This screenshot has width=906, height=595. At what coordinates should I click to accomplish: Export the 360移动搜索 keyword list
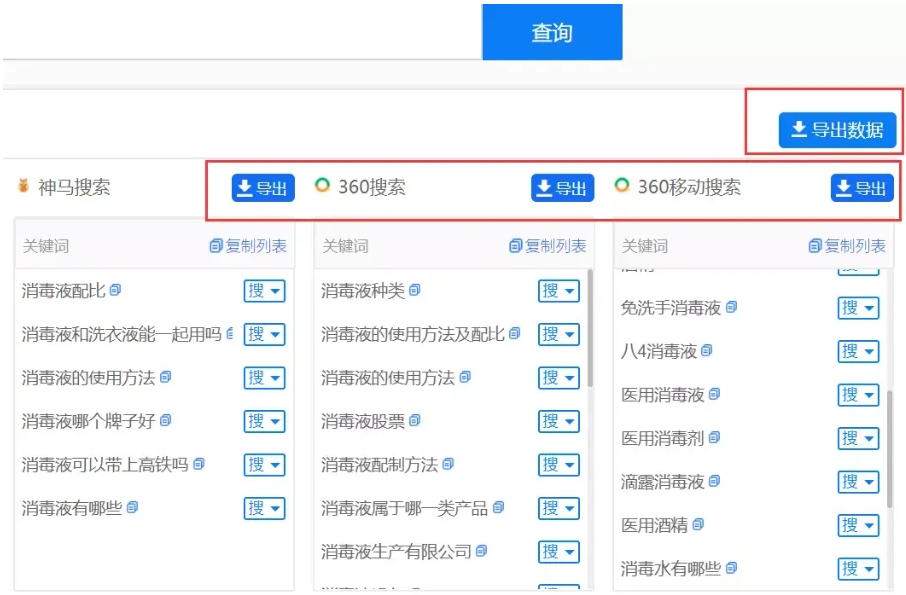[x=862, y=188]
